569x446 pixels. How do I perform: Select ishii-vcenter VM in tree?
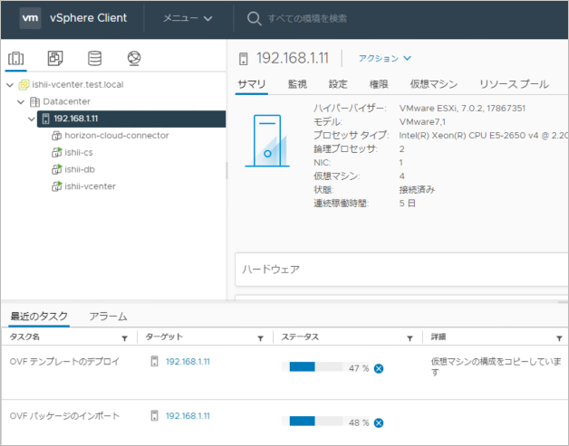pos(90,187)
